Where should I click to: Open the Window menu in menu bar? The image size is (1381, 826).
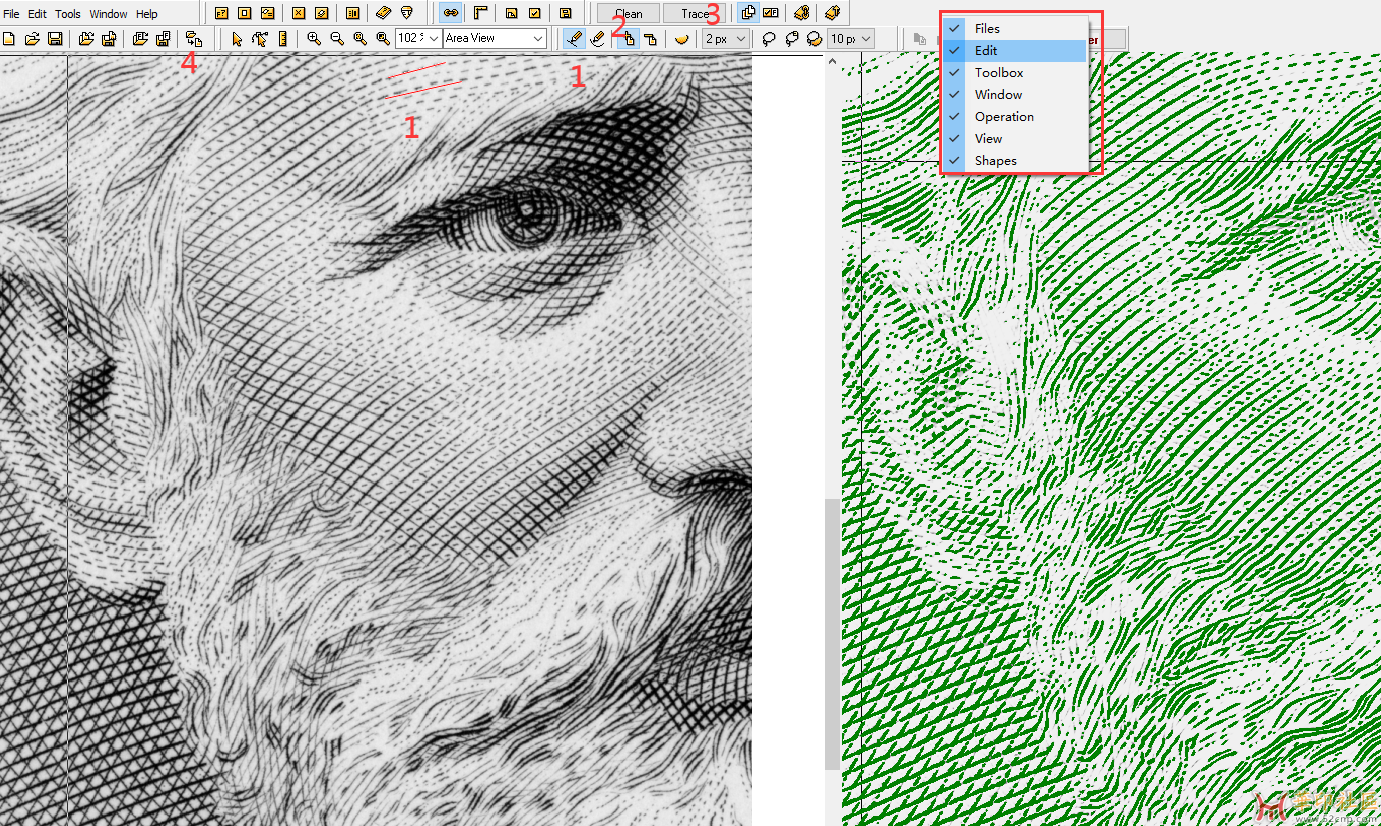point(108,14)
